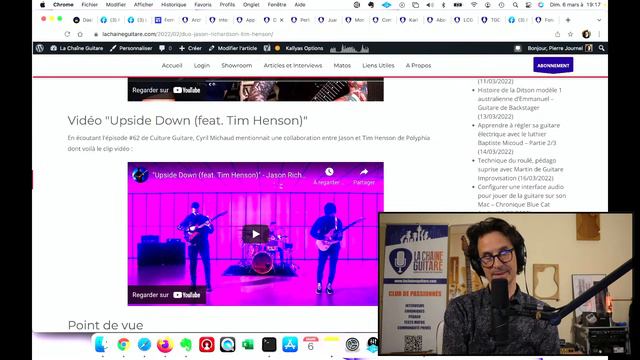Viewport: 640px width, 360px height.
Task: Open QuickTime Player from the Dock
Action: (227, 344)
